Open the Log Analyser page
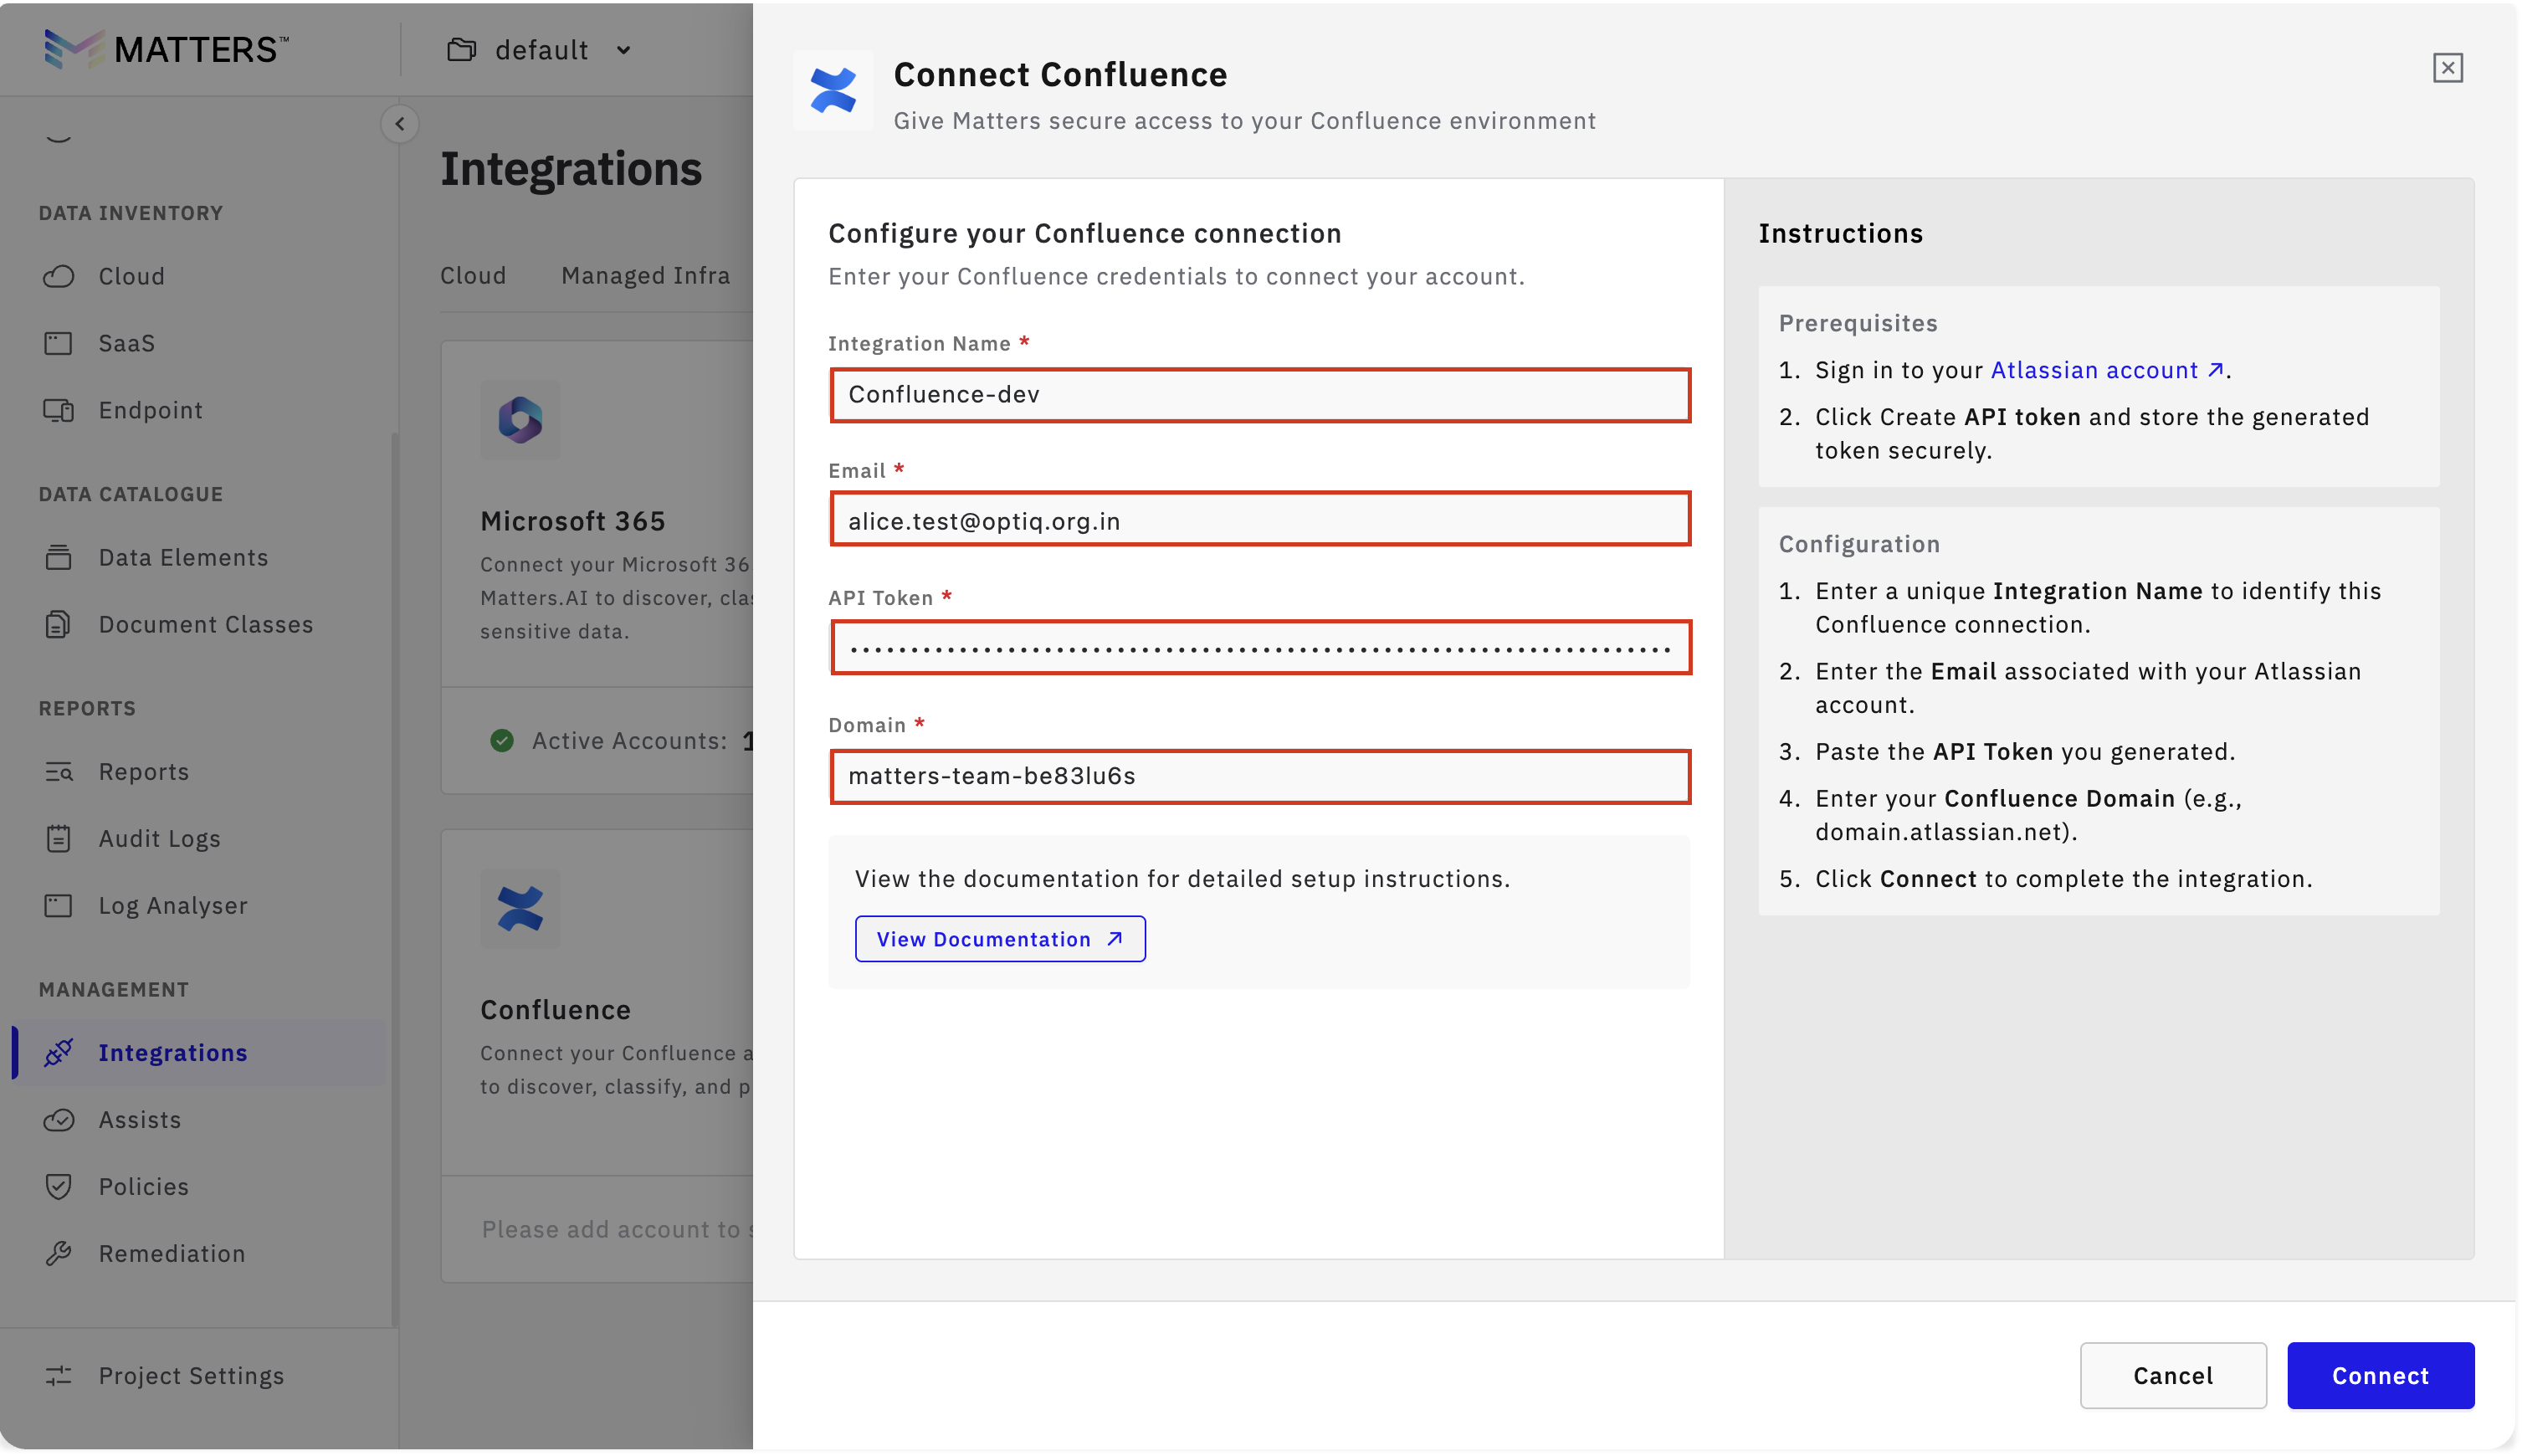 click(172, 905)
